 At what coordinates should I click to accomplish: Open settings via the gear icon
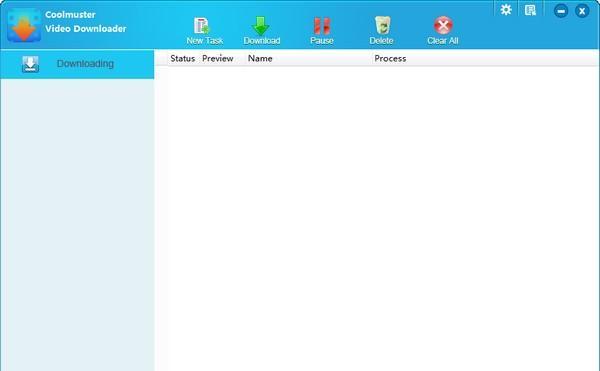(506, 10)
